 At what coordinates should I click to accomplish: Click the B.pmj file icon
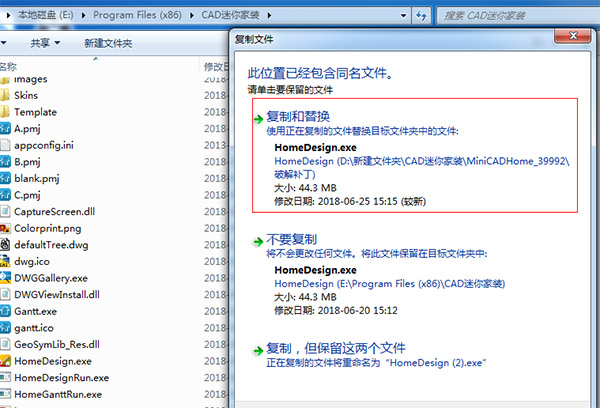tap(5, 162)
